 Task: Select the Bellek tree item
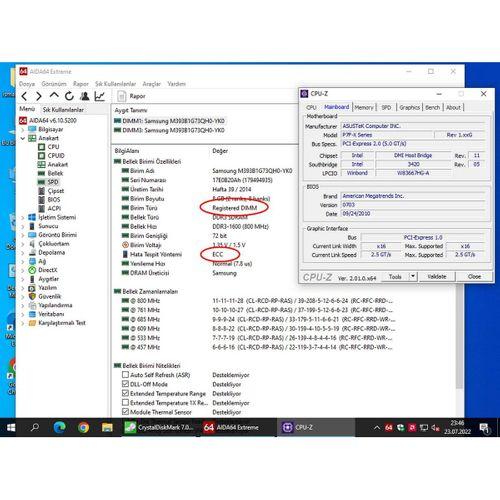55,173
